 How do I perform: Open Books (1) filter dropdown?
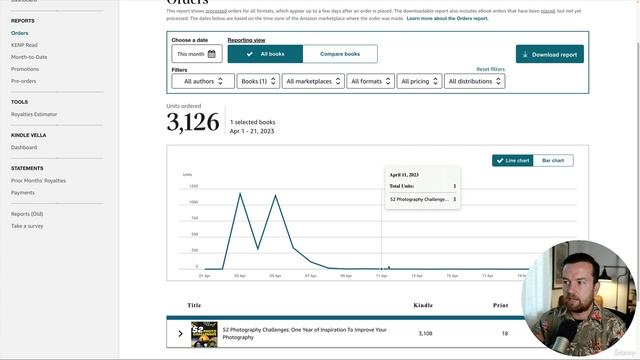pyautogui.click(x=258, y=81)
